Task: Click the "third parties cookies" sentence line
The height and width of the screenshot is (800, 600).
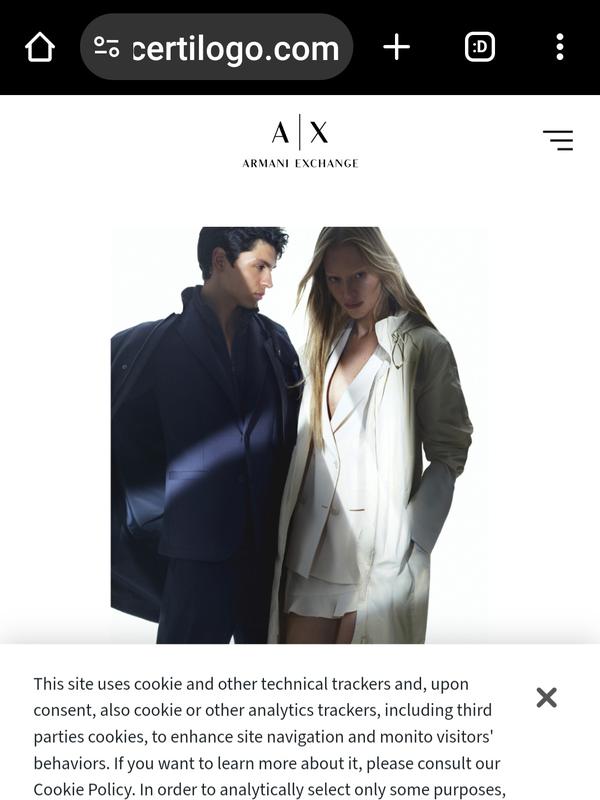Action: [263, 737]
